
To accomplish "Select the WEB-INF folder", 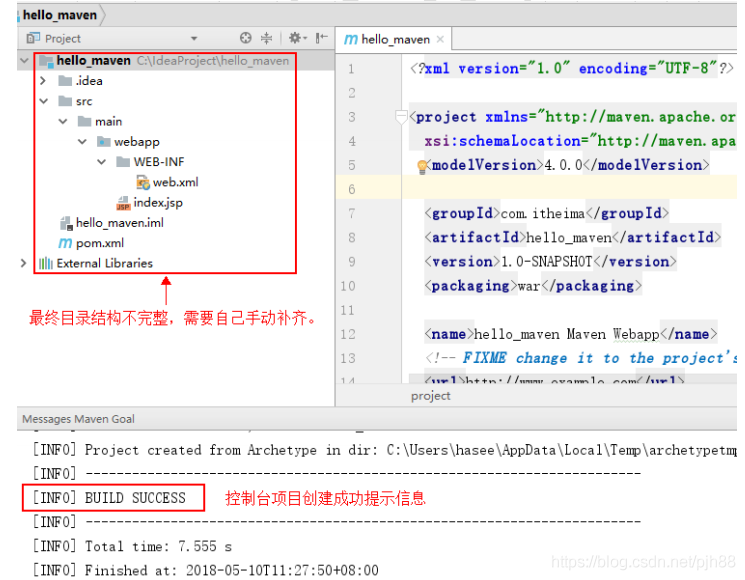I will click(159, 162).
